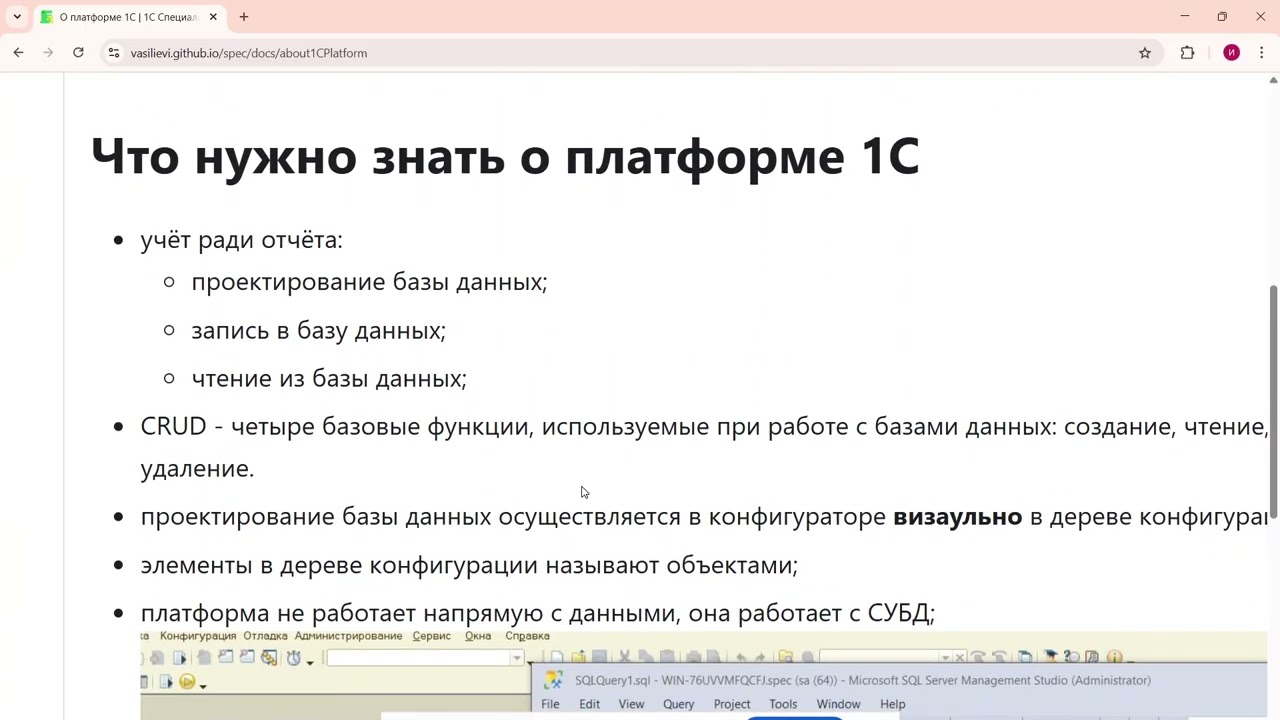Open Edit menu in SQL Server Management Studio
This screenshot has height=720, width=1280.
point(589,704)
